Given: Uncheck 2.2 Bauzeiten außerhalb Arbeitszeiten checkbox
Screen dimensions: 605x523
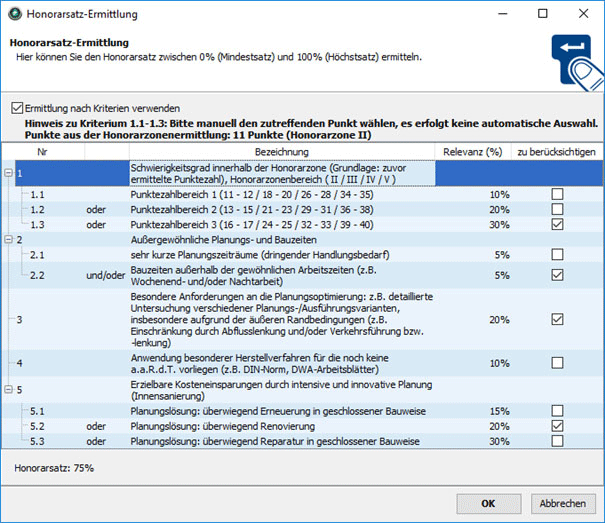Looking at the screenshot, I should pos(557,275).
